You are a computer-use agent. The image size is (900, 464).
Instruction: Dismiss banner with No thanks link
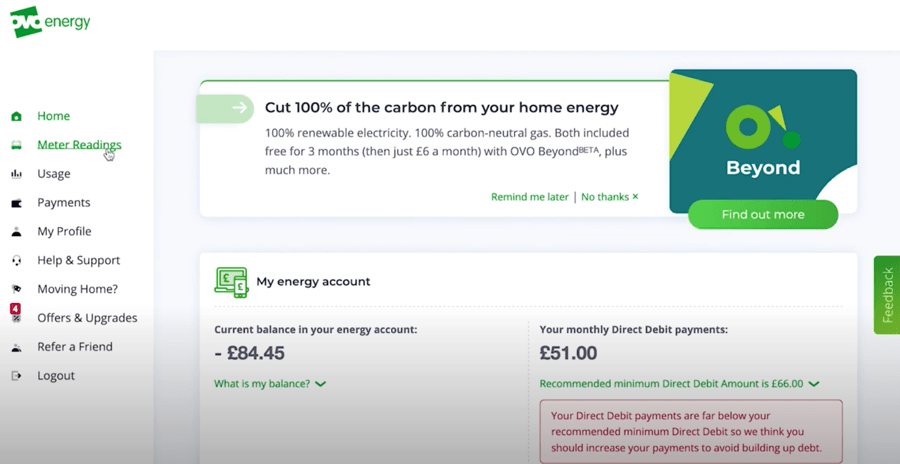point(610,197)
